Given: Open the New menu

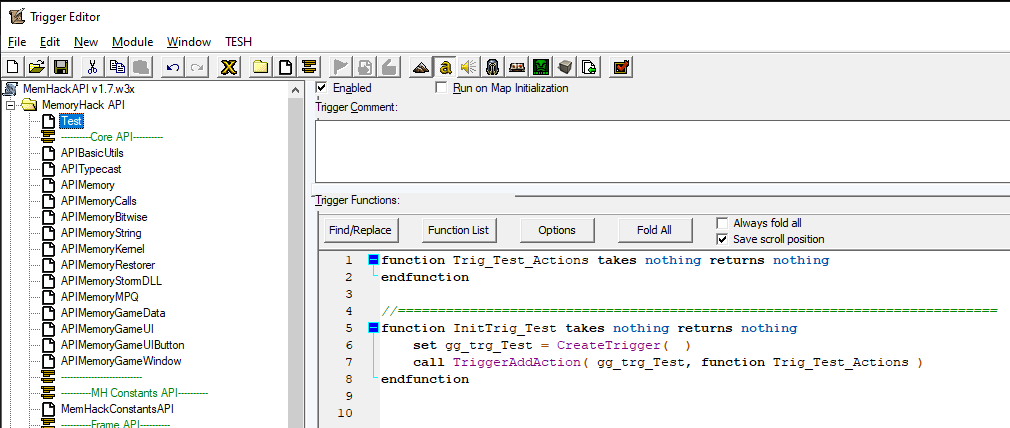Looking at the screenshot, I should pos(86,42).
